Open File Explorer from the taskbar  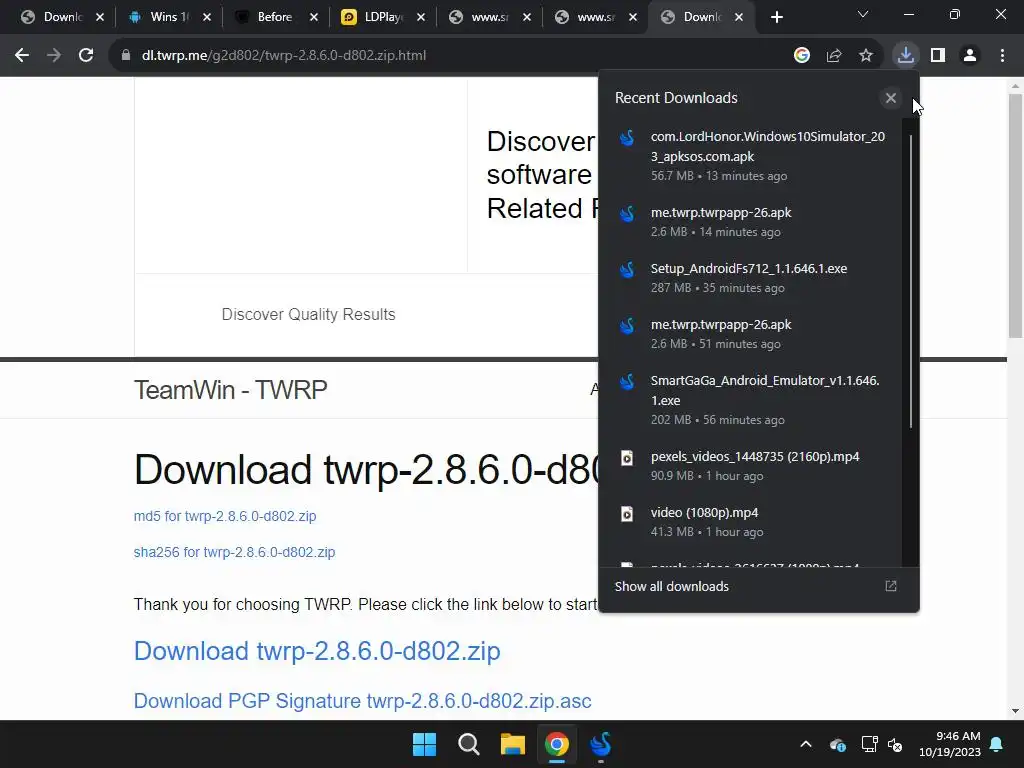point(513,744)
